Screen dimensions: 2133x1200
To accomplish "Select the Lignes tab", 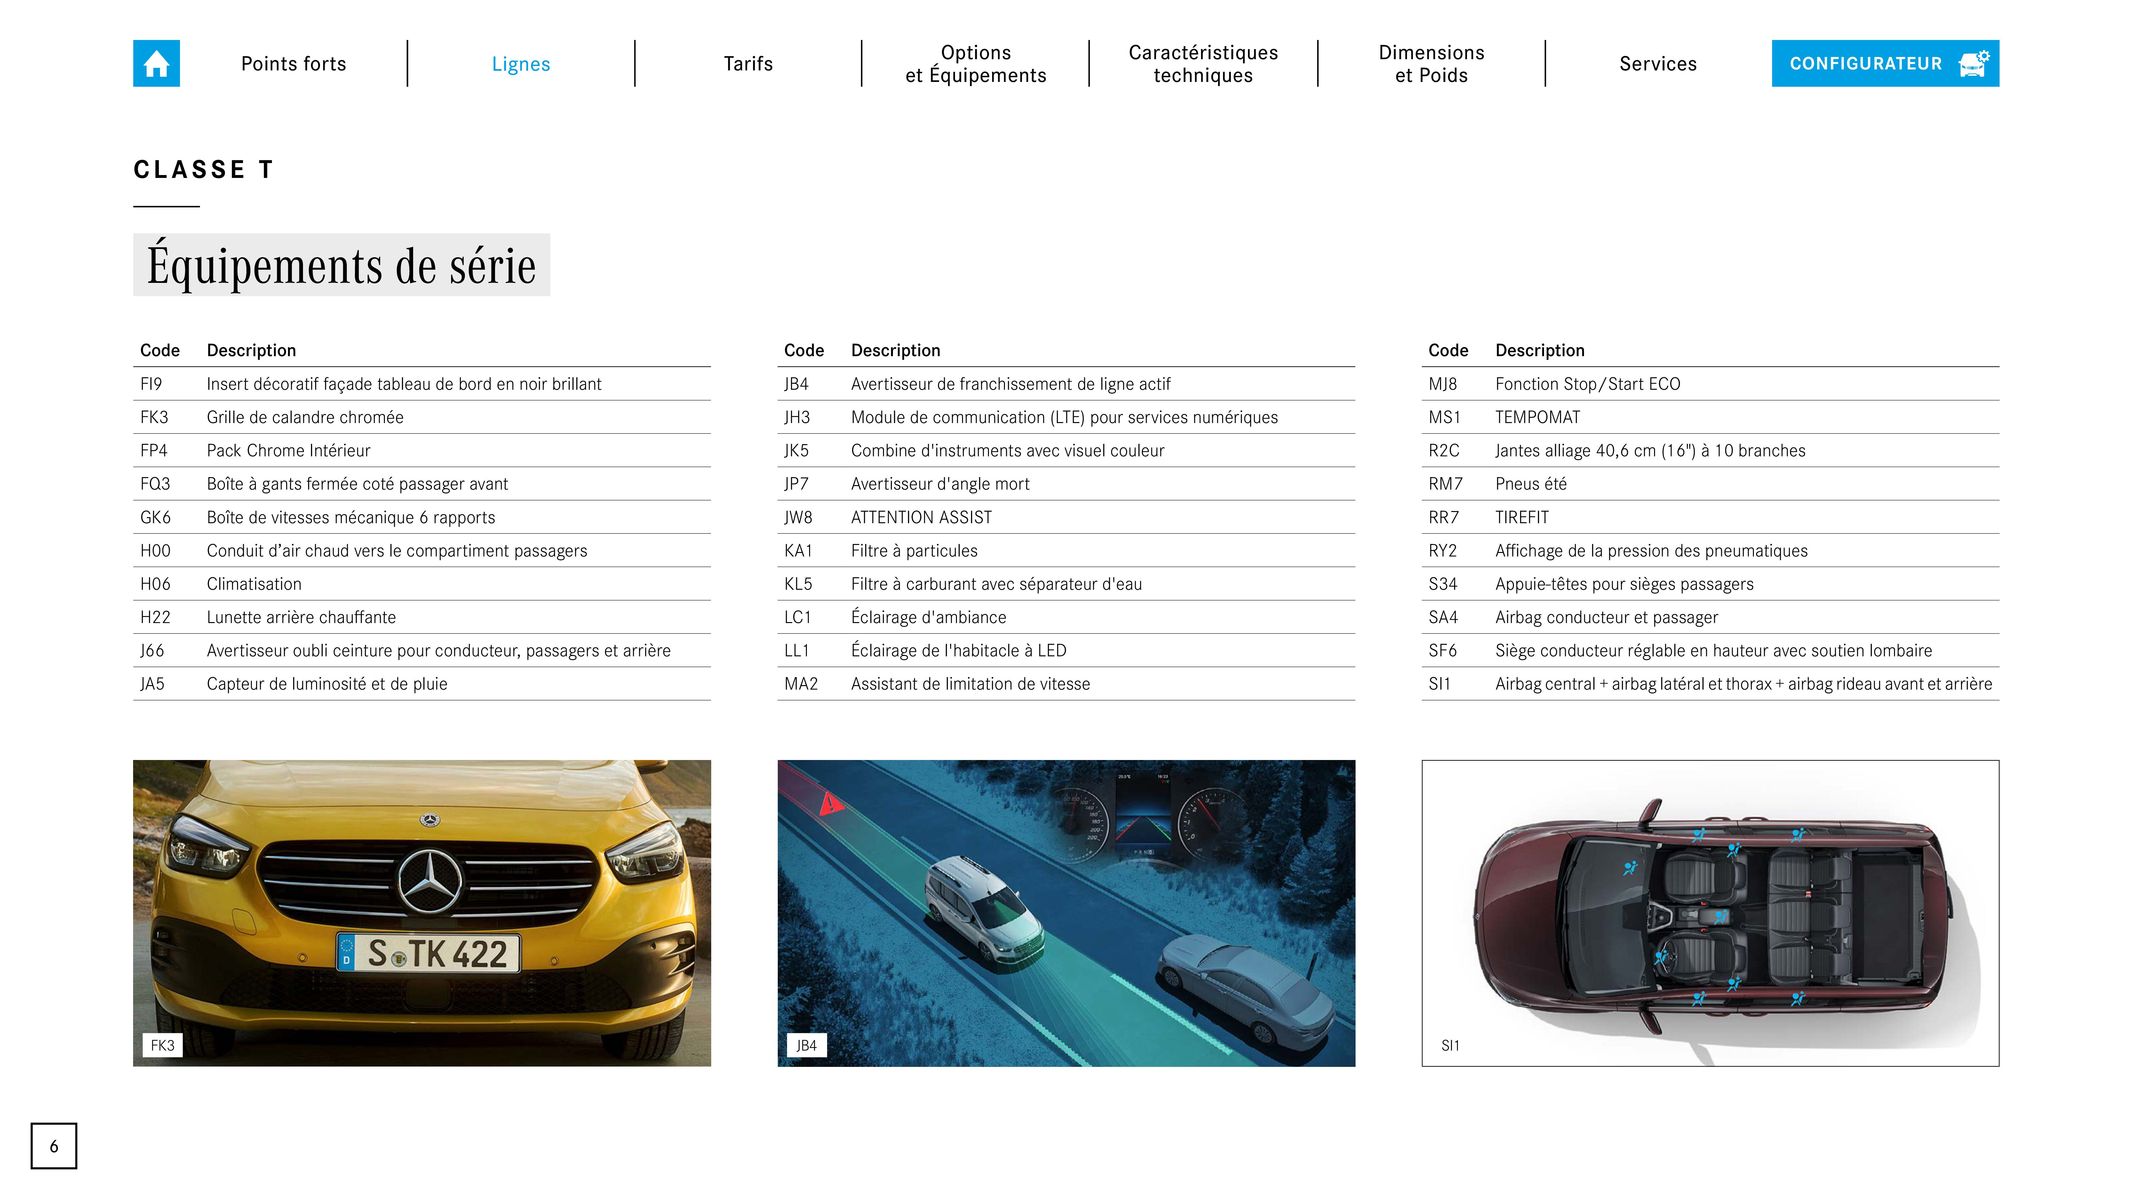I will pos(521,64).
